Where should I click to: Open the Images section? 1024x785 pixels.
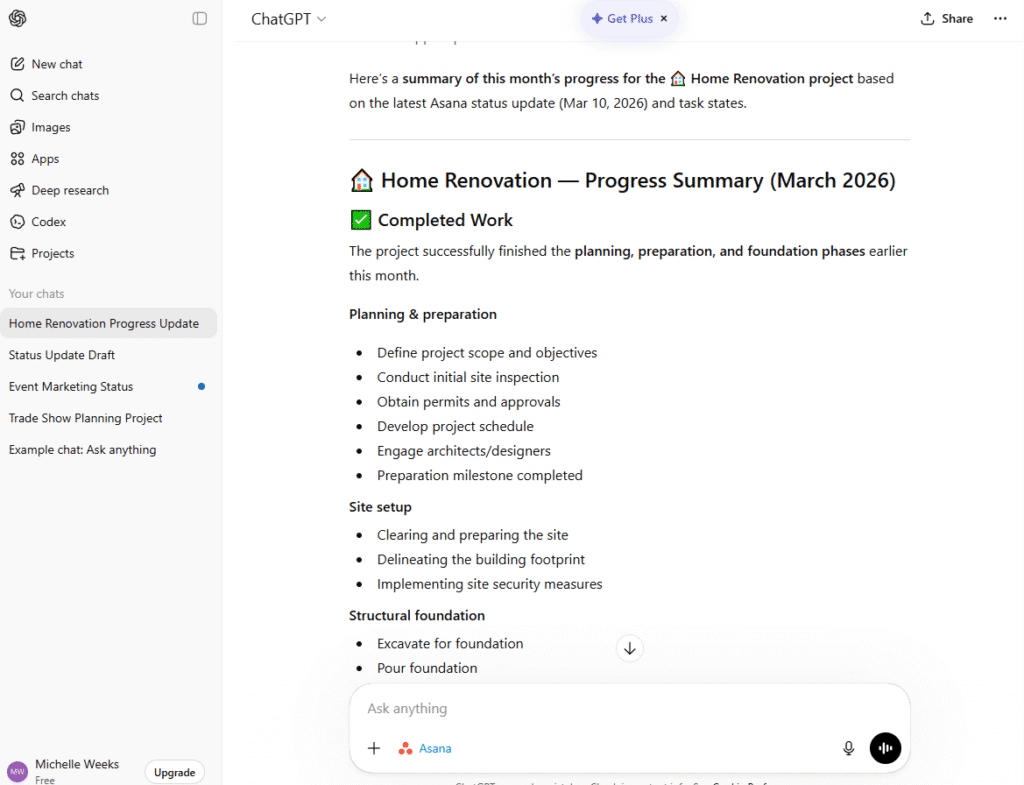tap(50, 128)
